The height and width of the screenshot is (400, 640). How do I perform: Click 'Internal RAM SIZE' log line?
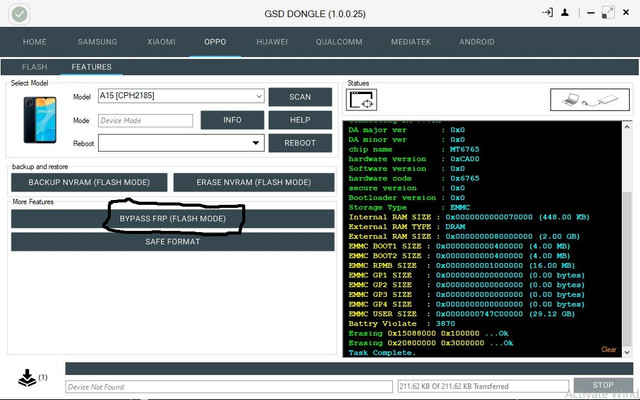point(469,217)
